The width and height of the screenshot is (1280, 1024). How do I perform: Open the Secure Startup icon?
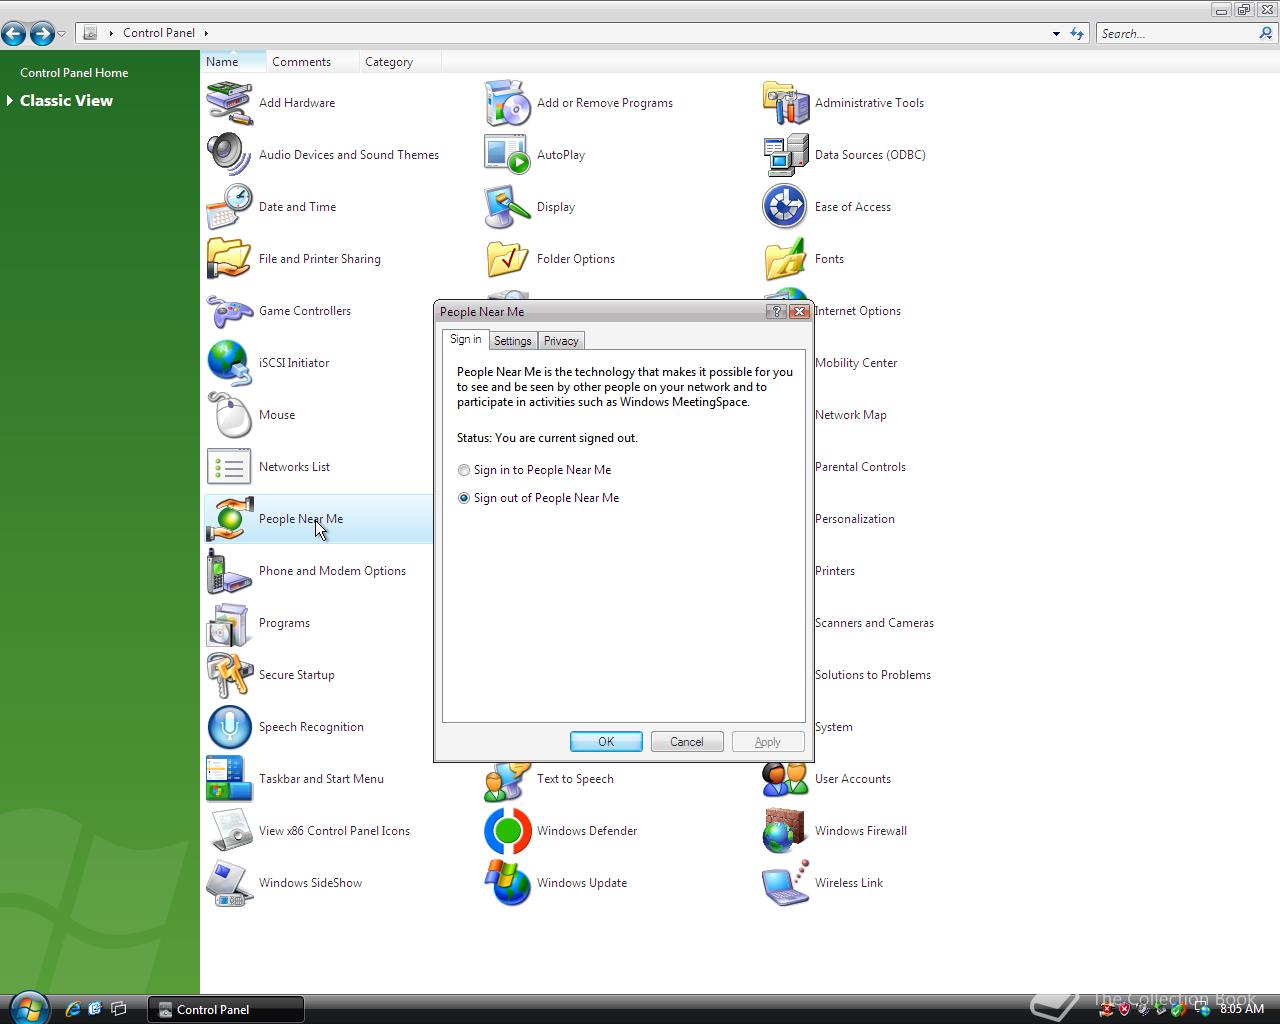pyautogui.click(x=229, y=675)
